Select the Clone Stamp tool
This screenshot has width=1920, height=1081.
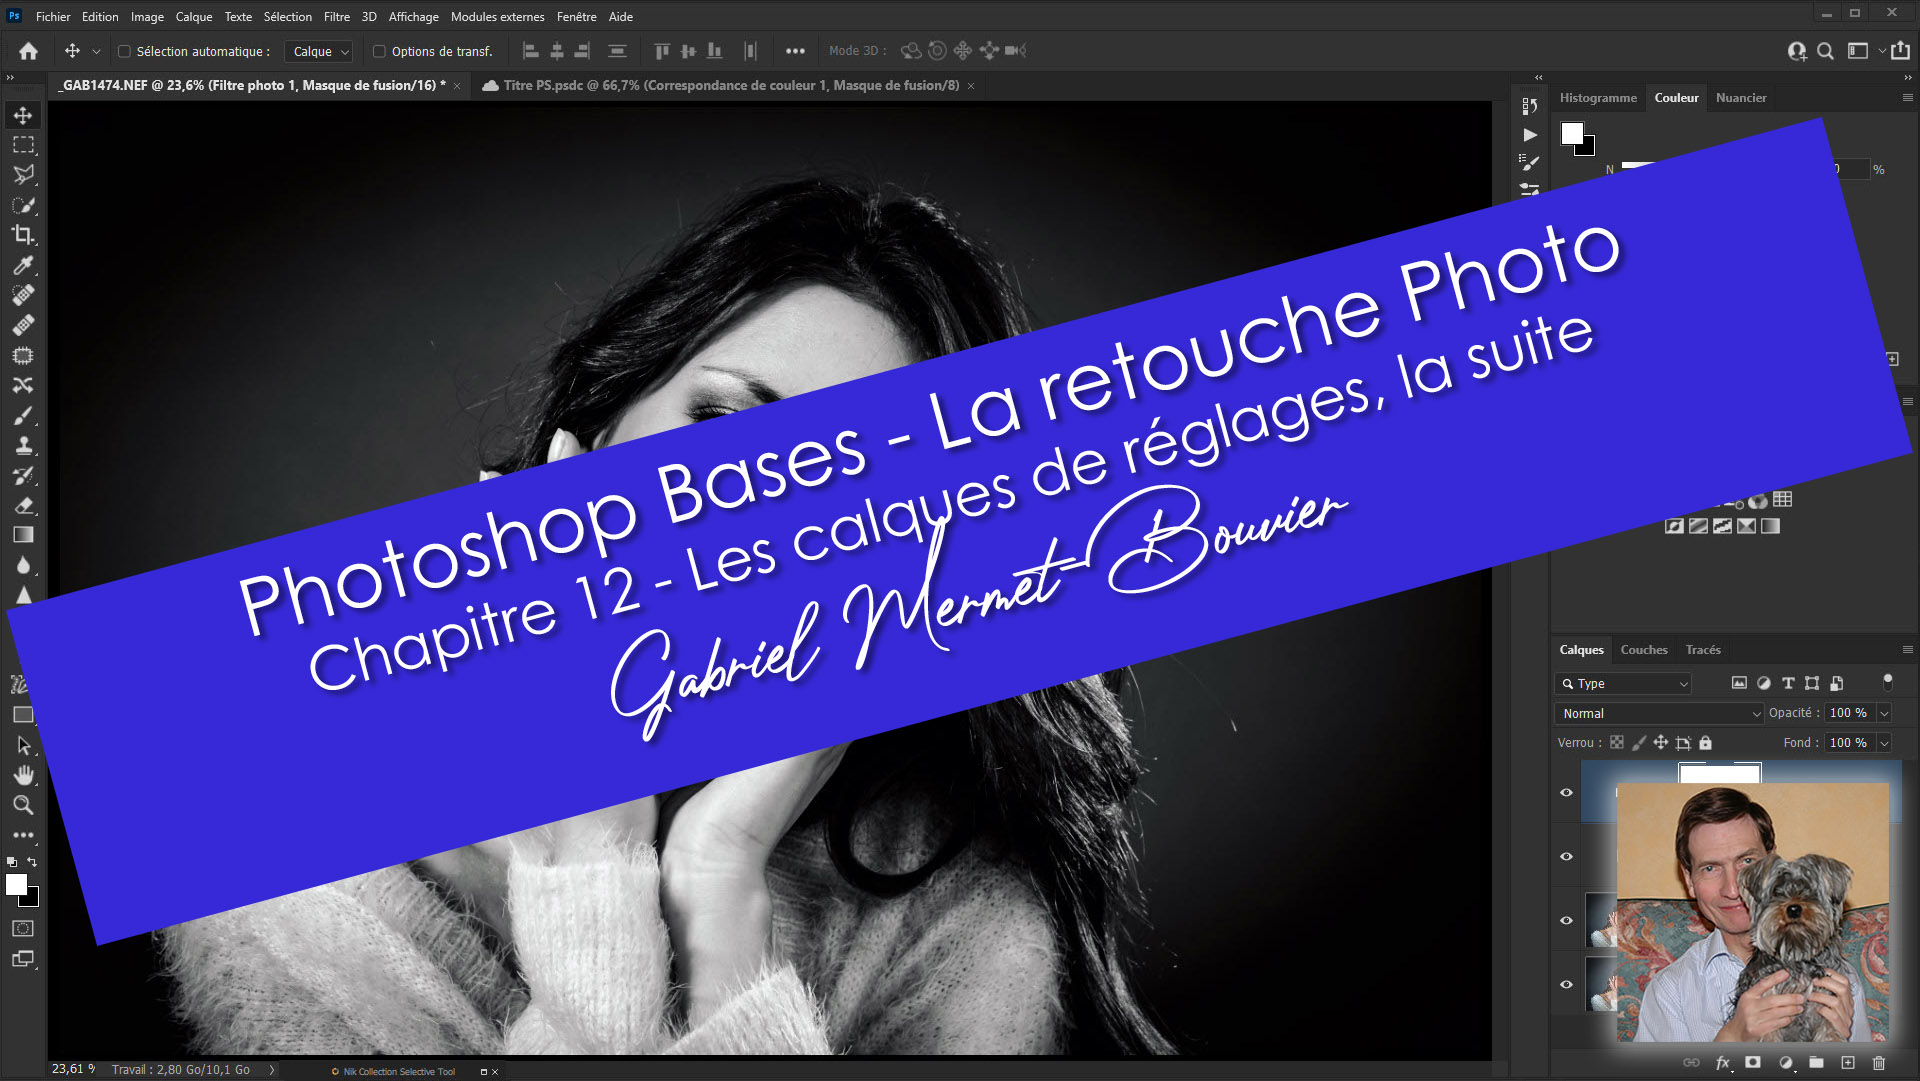[23, 446]
